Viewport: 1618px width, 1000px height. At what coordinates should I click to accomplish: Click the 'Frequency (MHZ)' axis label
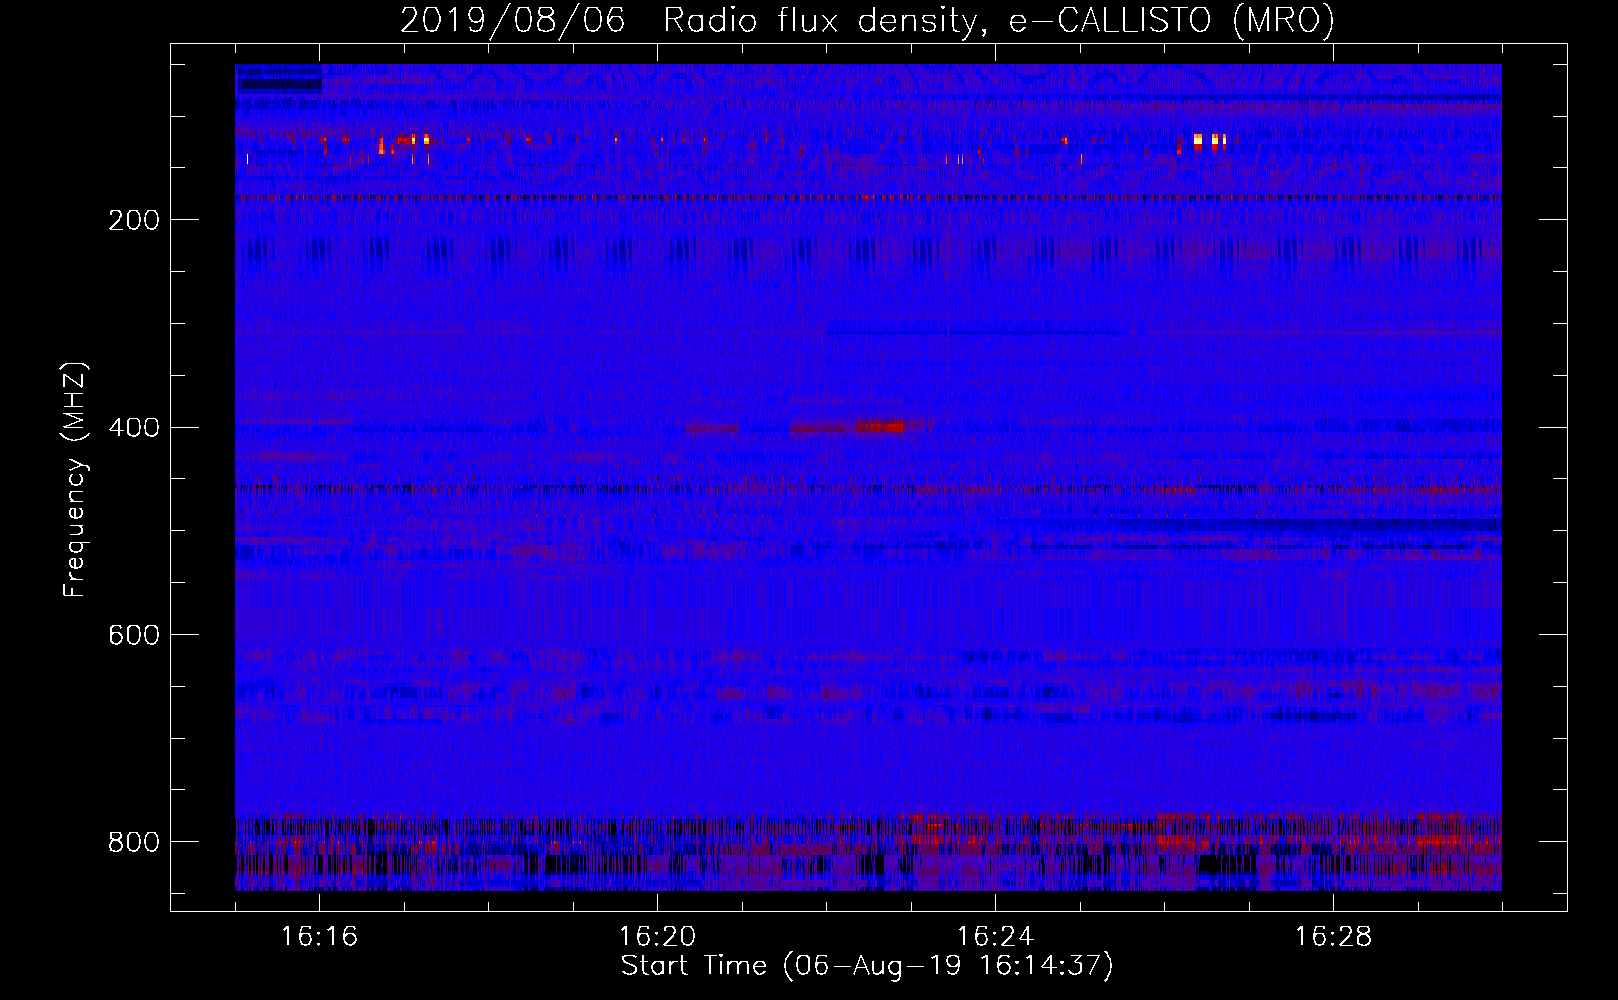pos(74,479)
